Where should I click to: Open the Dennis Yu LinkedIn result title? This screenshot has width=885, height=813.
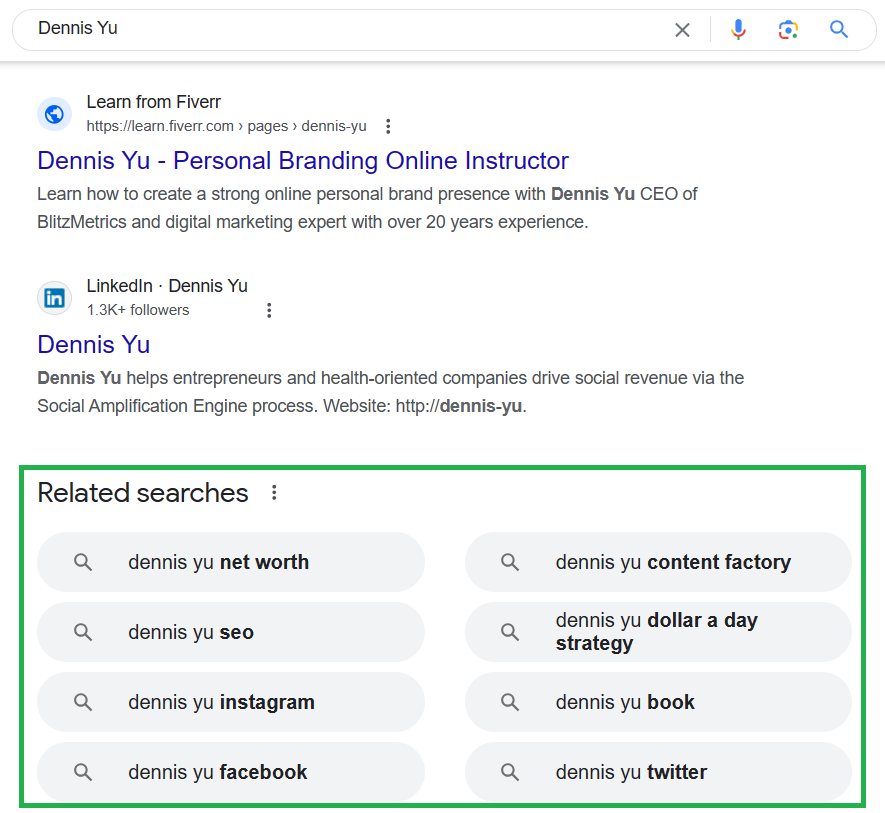point(94,344)
